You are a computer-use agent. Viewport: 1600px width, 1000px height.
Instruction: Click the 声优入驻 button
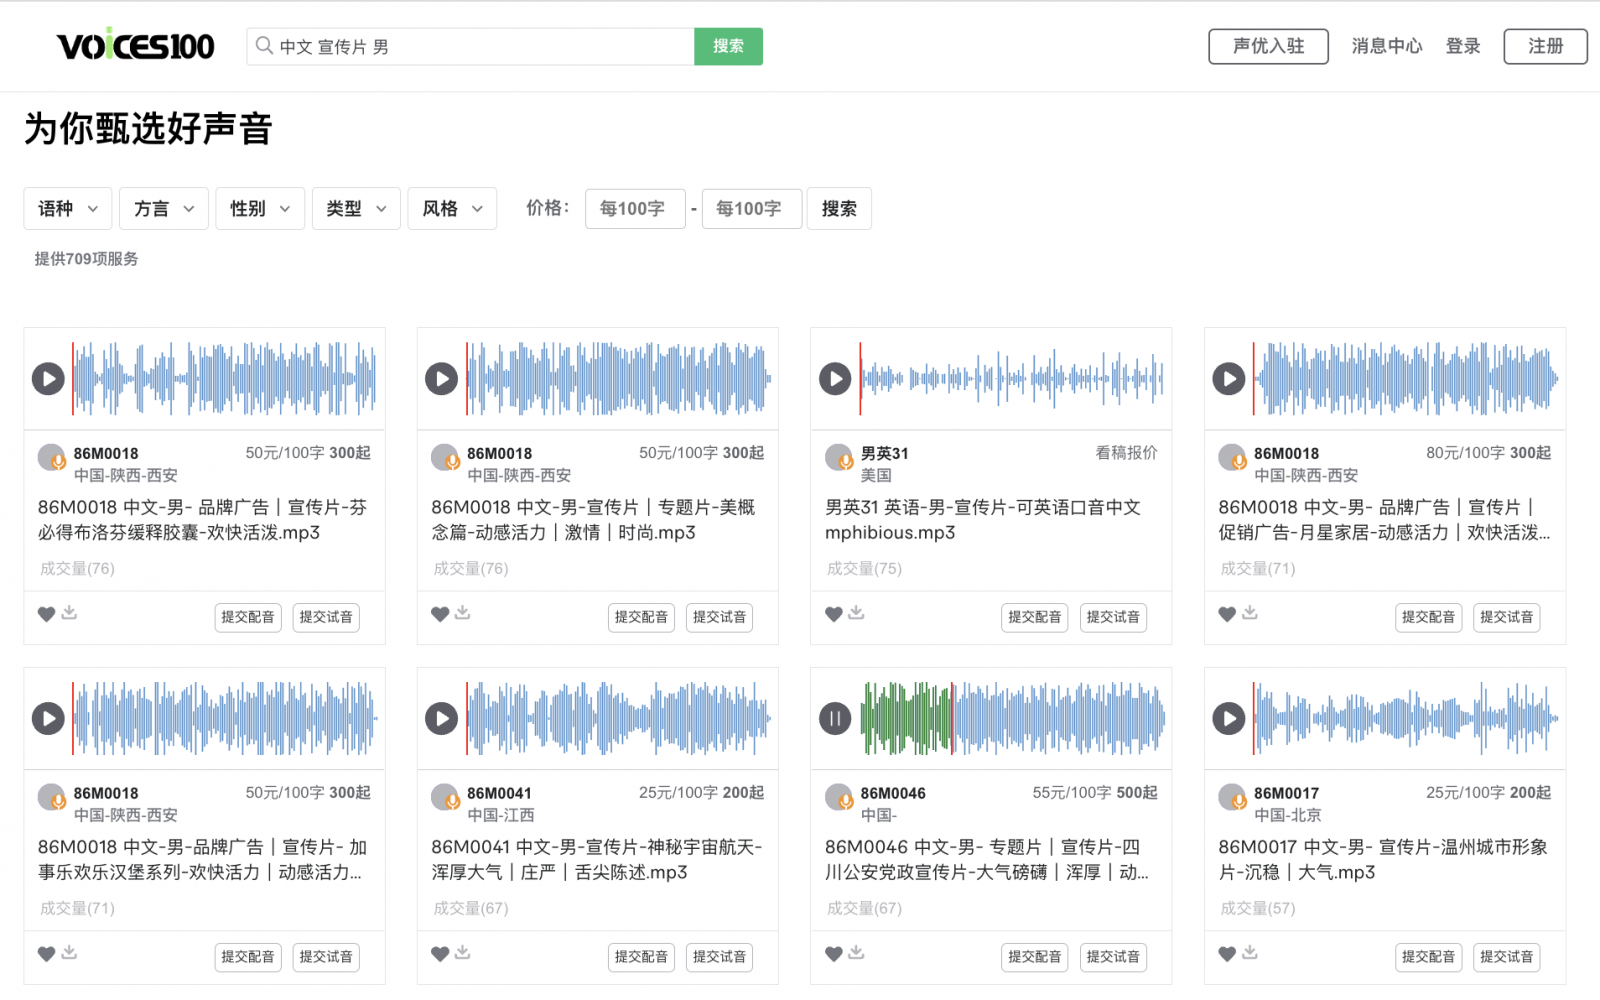click(x=1268, y=46)
